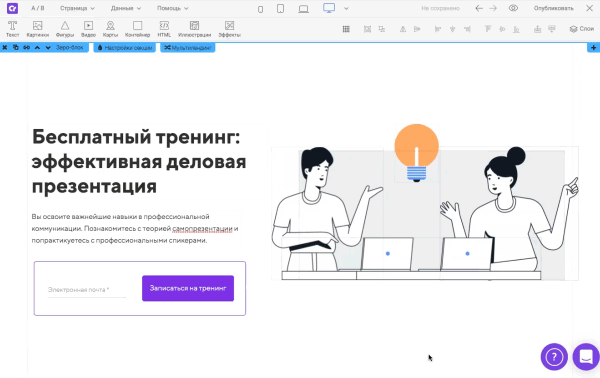Screen dimensions: 600x378
Task: Flip selection horizontally icon
Action: click(x=417, y=29)
